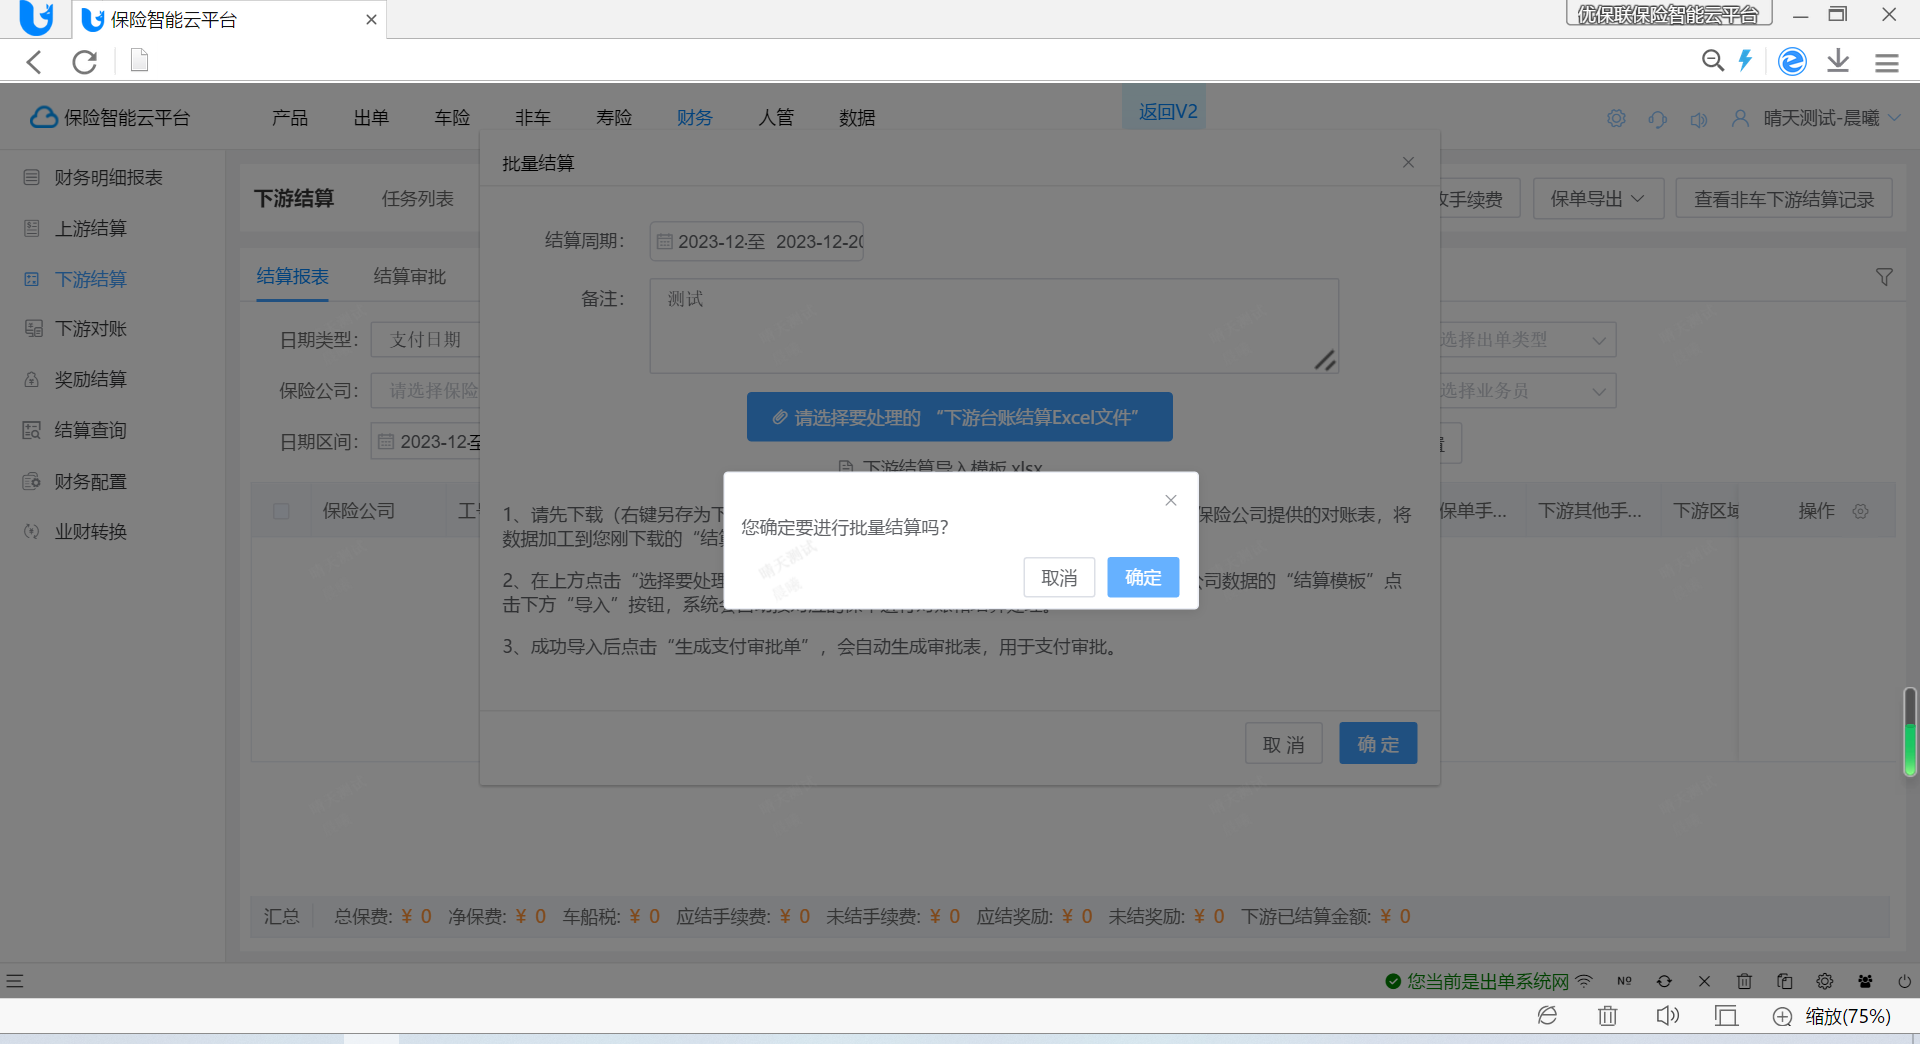The image size is (1920, 1044).
Task: Open the browser downloads arrow icon
Action: [1838, 61]
